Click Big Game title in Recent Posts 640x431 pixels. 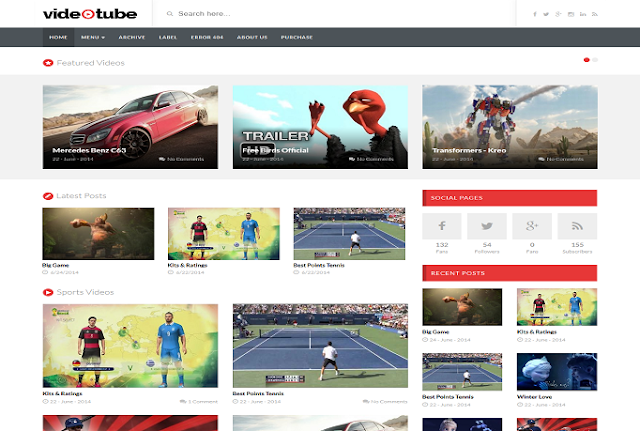[x=436, y=332]
